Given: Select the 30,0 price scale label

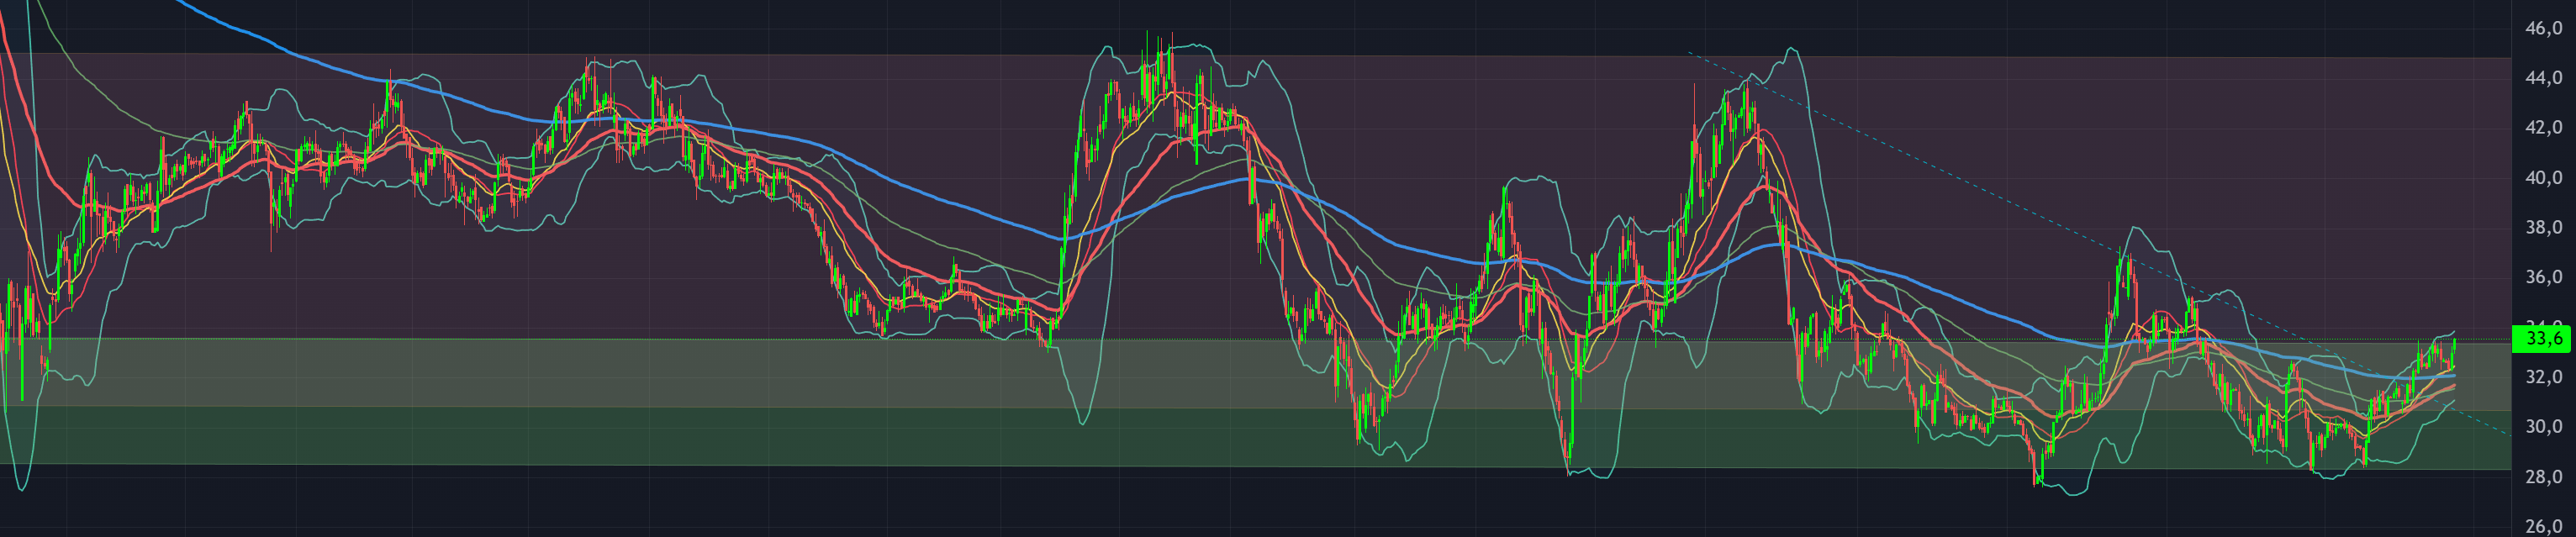Looking at the screenshot, I should (x=2543, y=427).
